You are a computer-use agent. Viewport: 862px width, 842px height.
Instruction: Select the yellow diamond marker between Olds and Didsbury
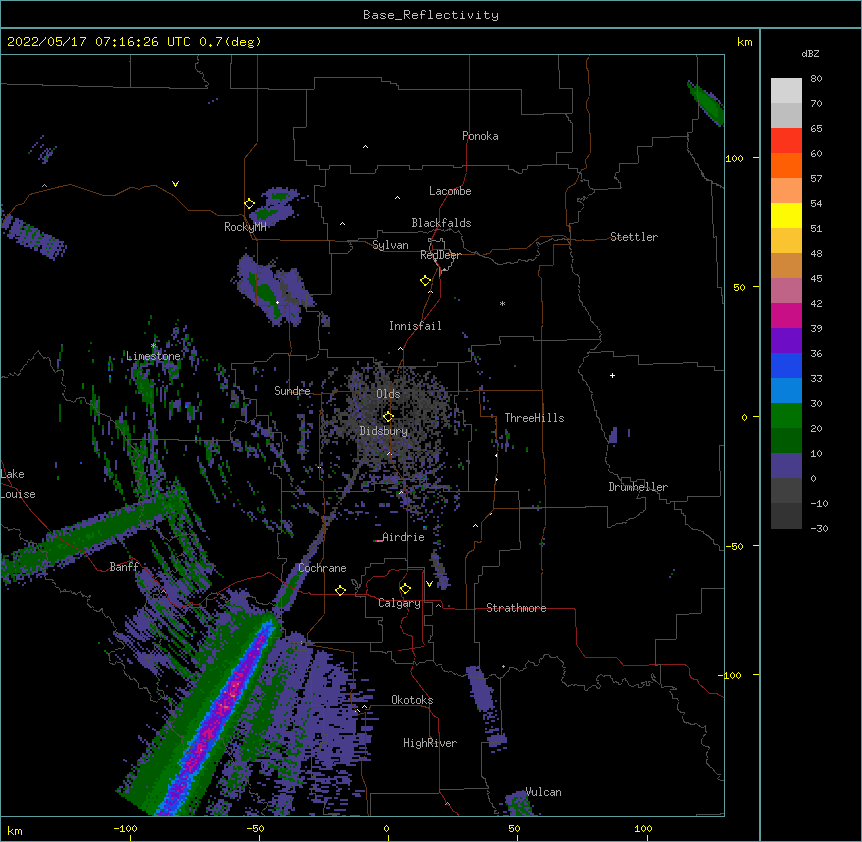388,416
